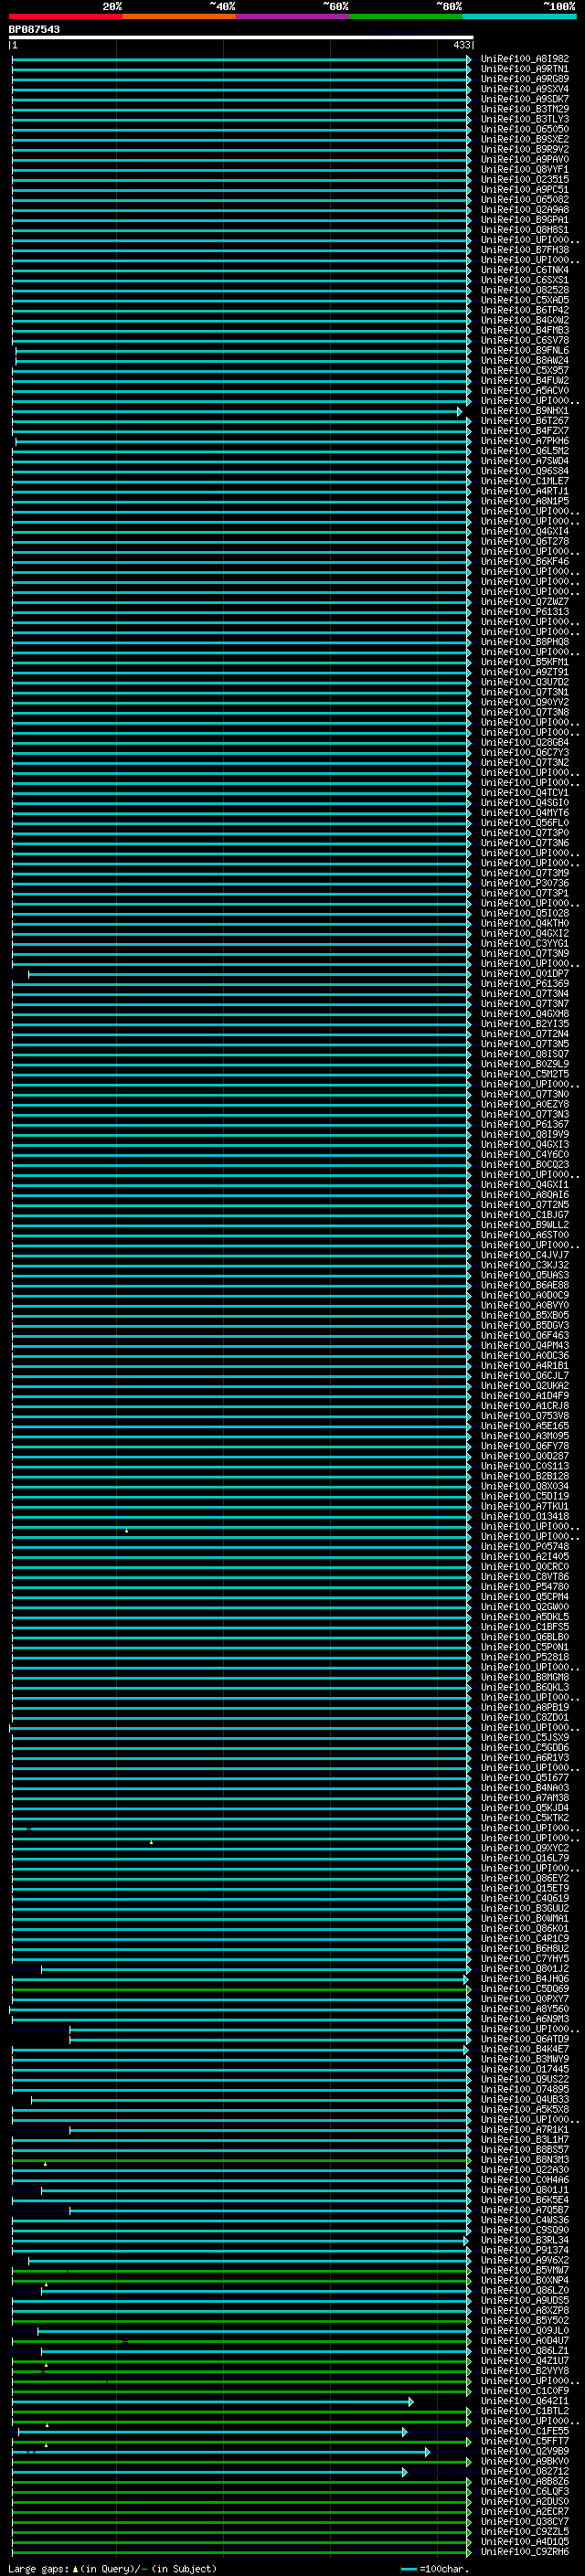Select hit label UniRef100_A0D0C9
Screen dimensions: 585x2576
point(524,1295)
